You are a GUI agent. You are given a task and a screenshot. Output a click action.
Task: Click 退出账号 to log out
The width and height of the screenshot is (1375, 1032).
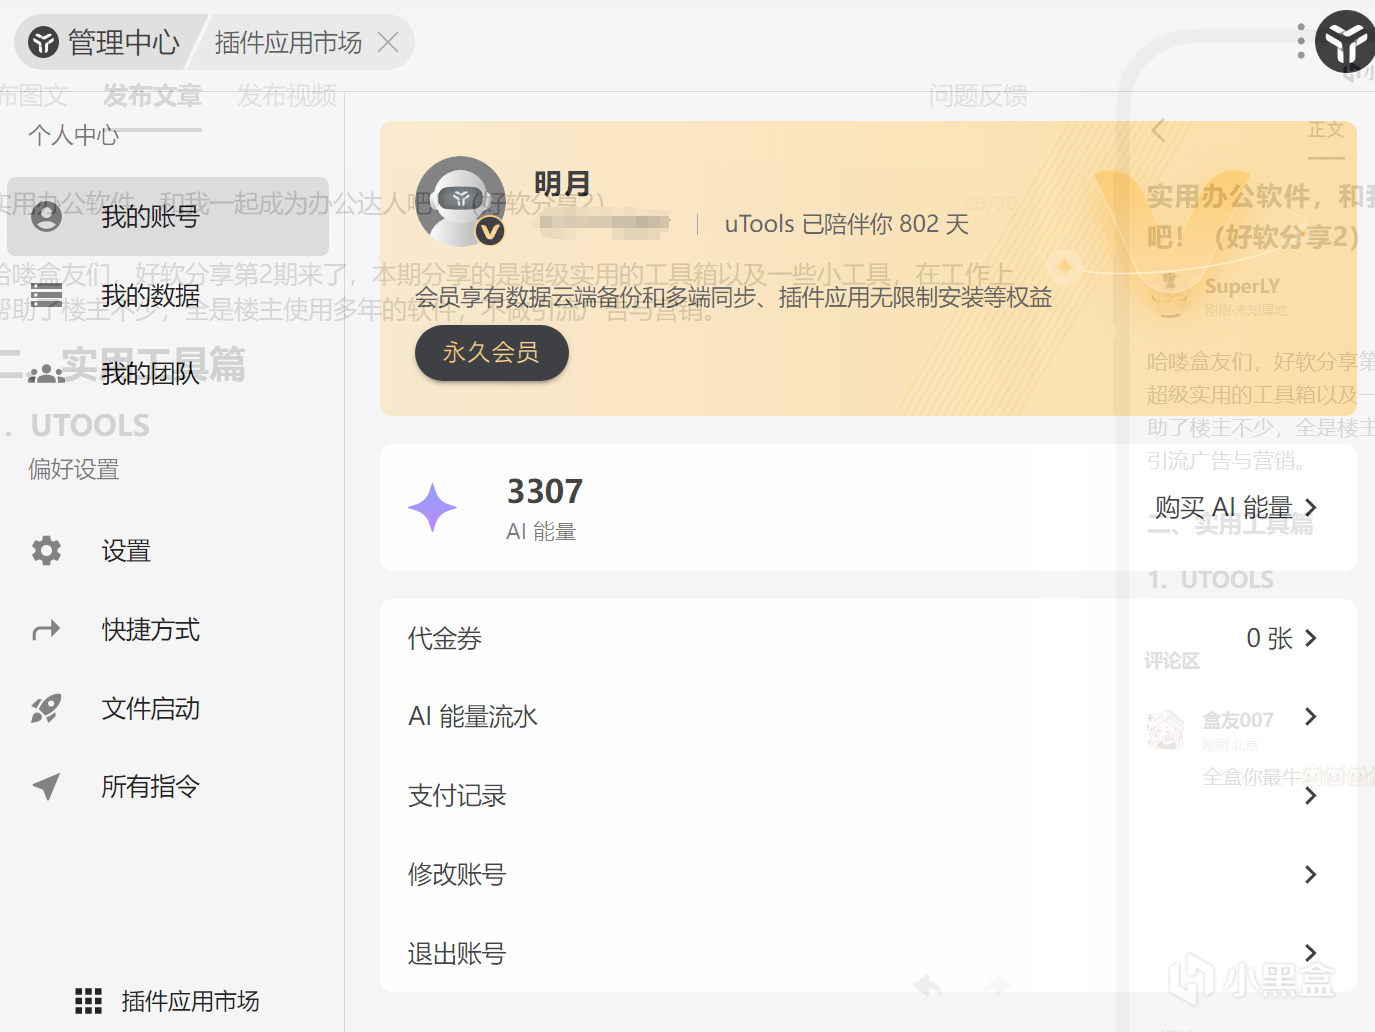point(868,953)
